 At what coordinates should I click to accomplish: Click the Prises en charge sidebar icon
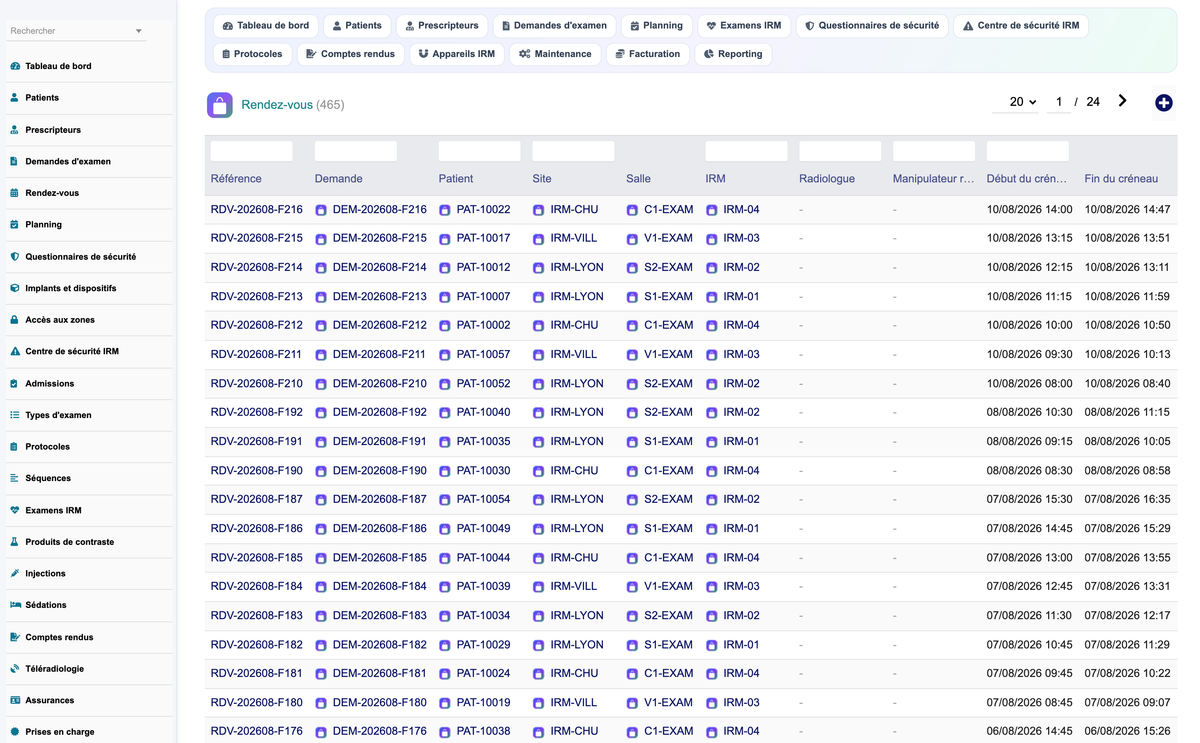click(15, 732)
